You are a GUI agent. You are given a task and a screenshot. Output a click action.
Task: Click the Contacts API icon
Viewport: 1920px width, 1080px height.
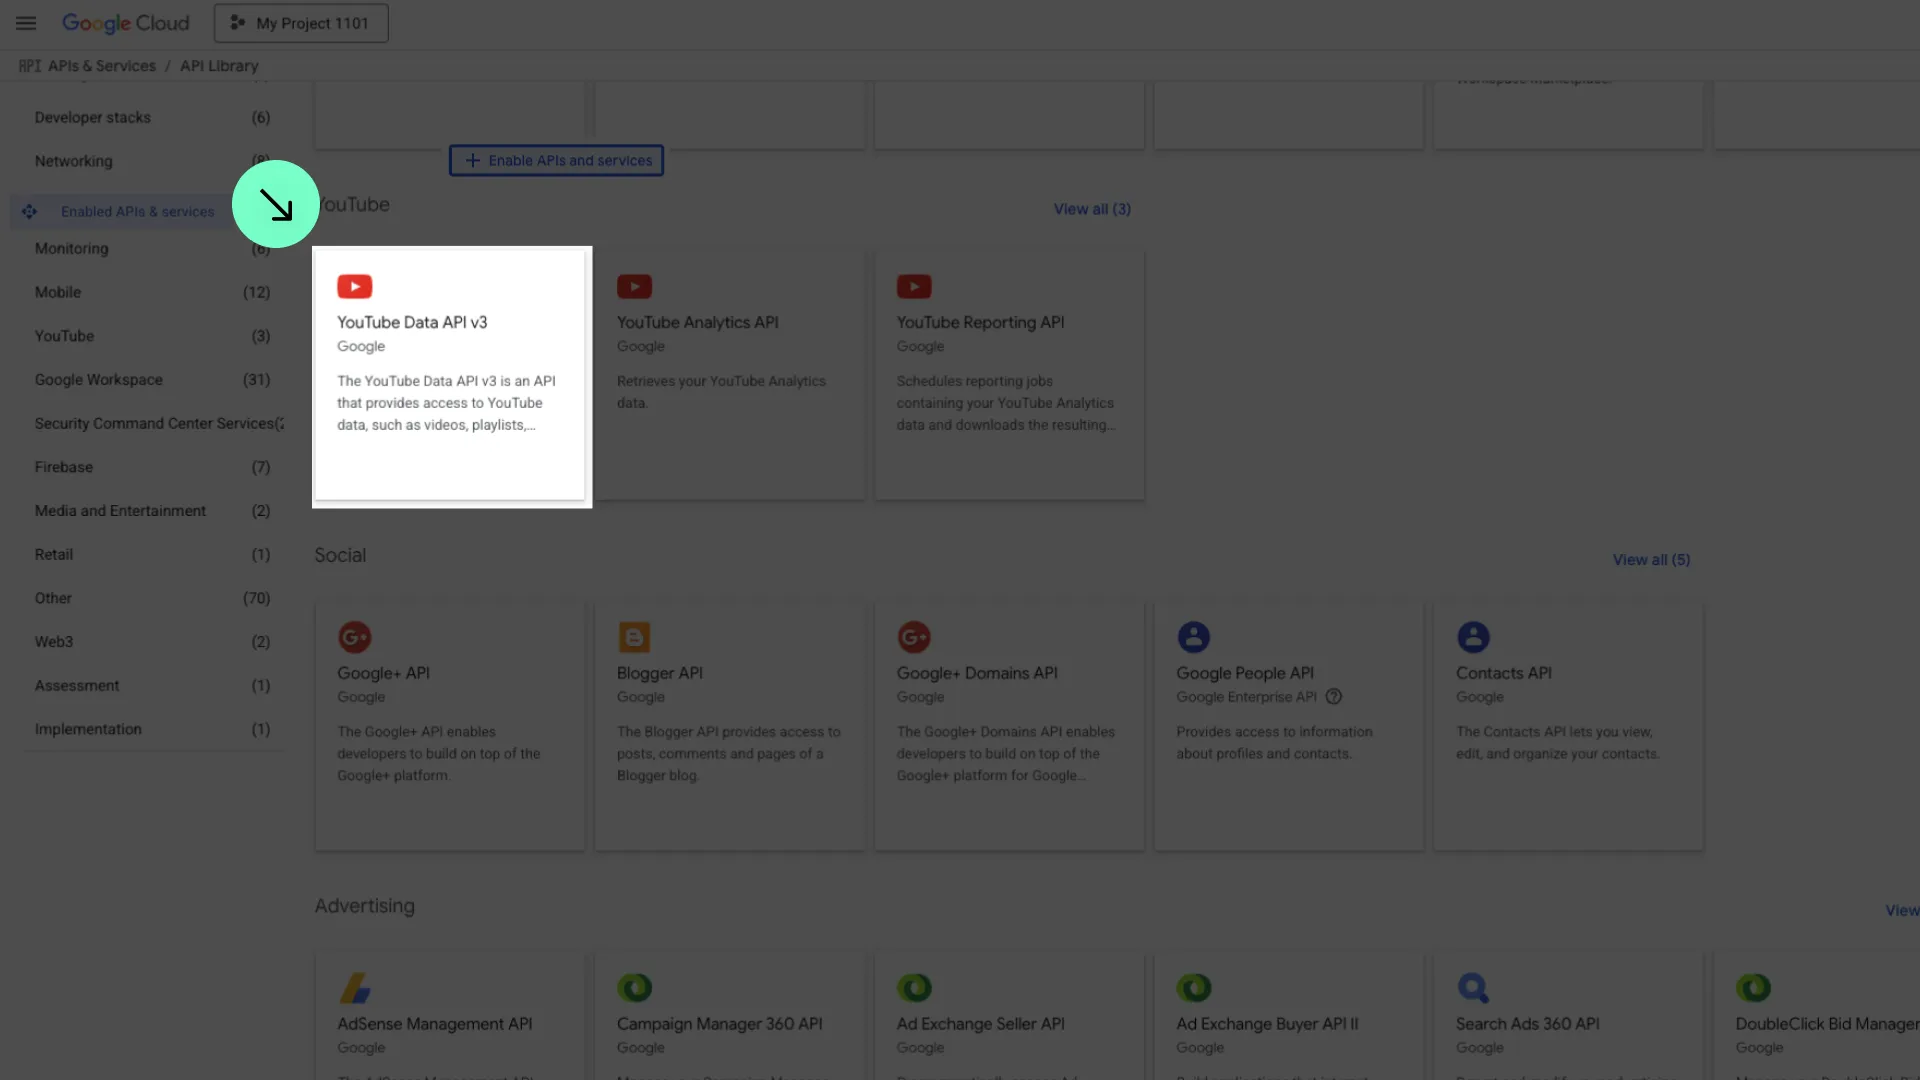(x=1474, y=637)
